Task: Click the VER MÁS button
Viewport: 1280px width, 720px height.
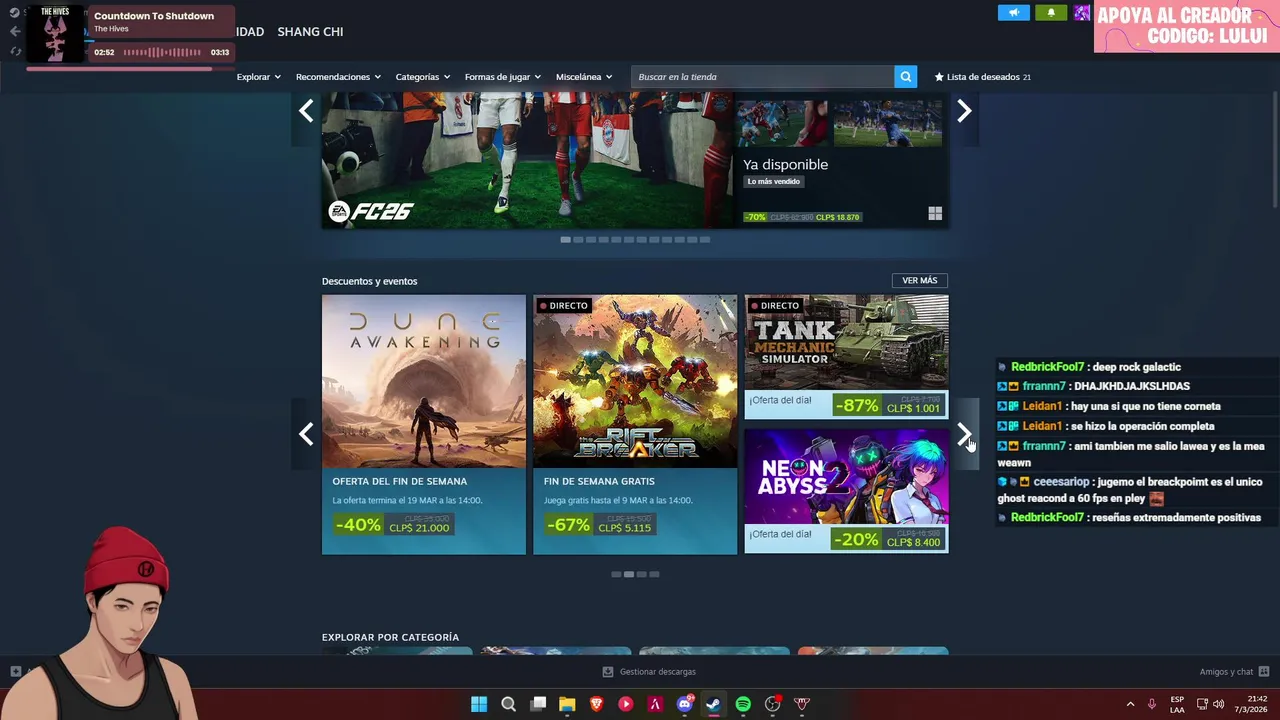Action: [x=920, y=281]
